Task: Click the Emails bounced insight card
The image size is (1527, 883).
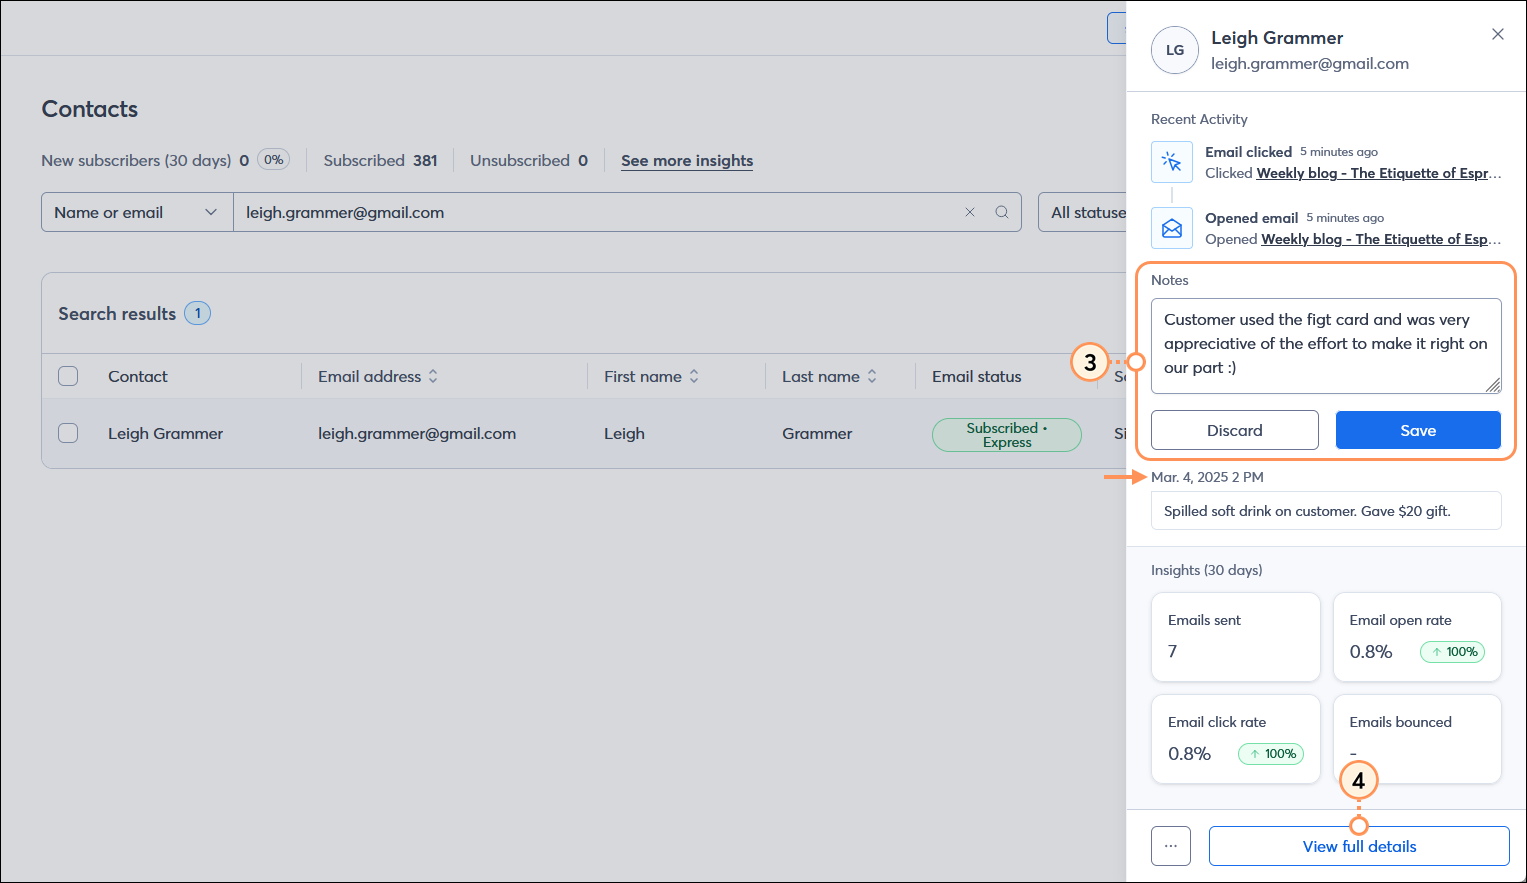Action: tap(1417, 738)
